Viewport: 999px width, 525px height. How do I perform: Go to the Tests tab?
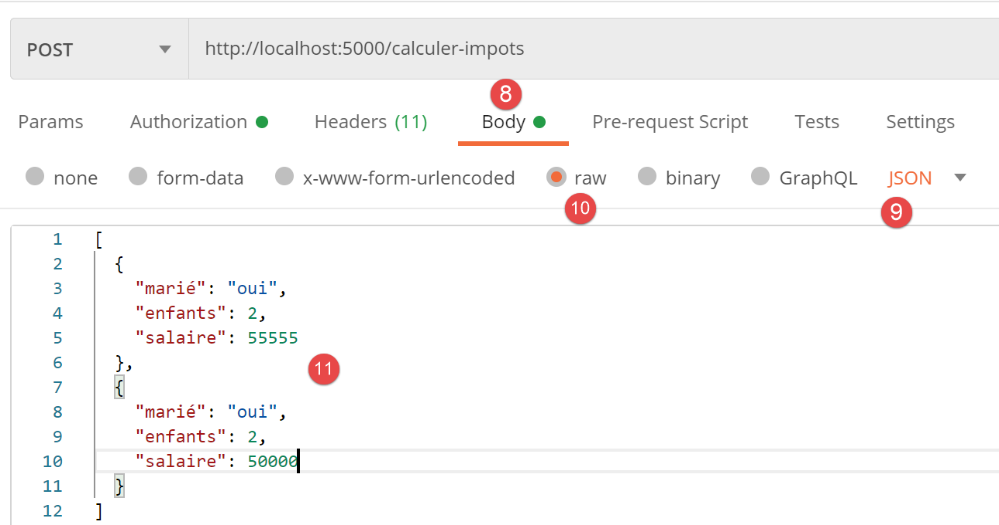pyautogui.click(x=816, y=122)
